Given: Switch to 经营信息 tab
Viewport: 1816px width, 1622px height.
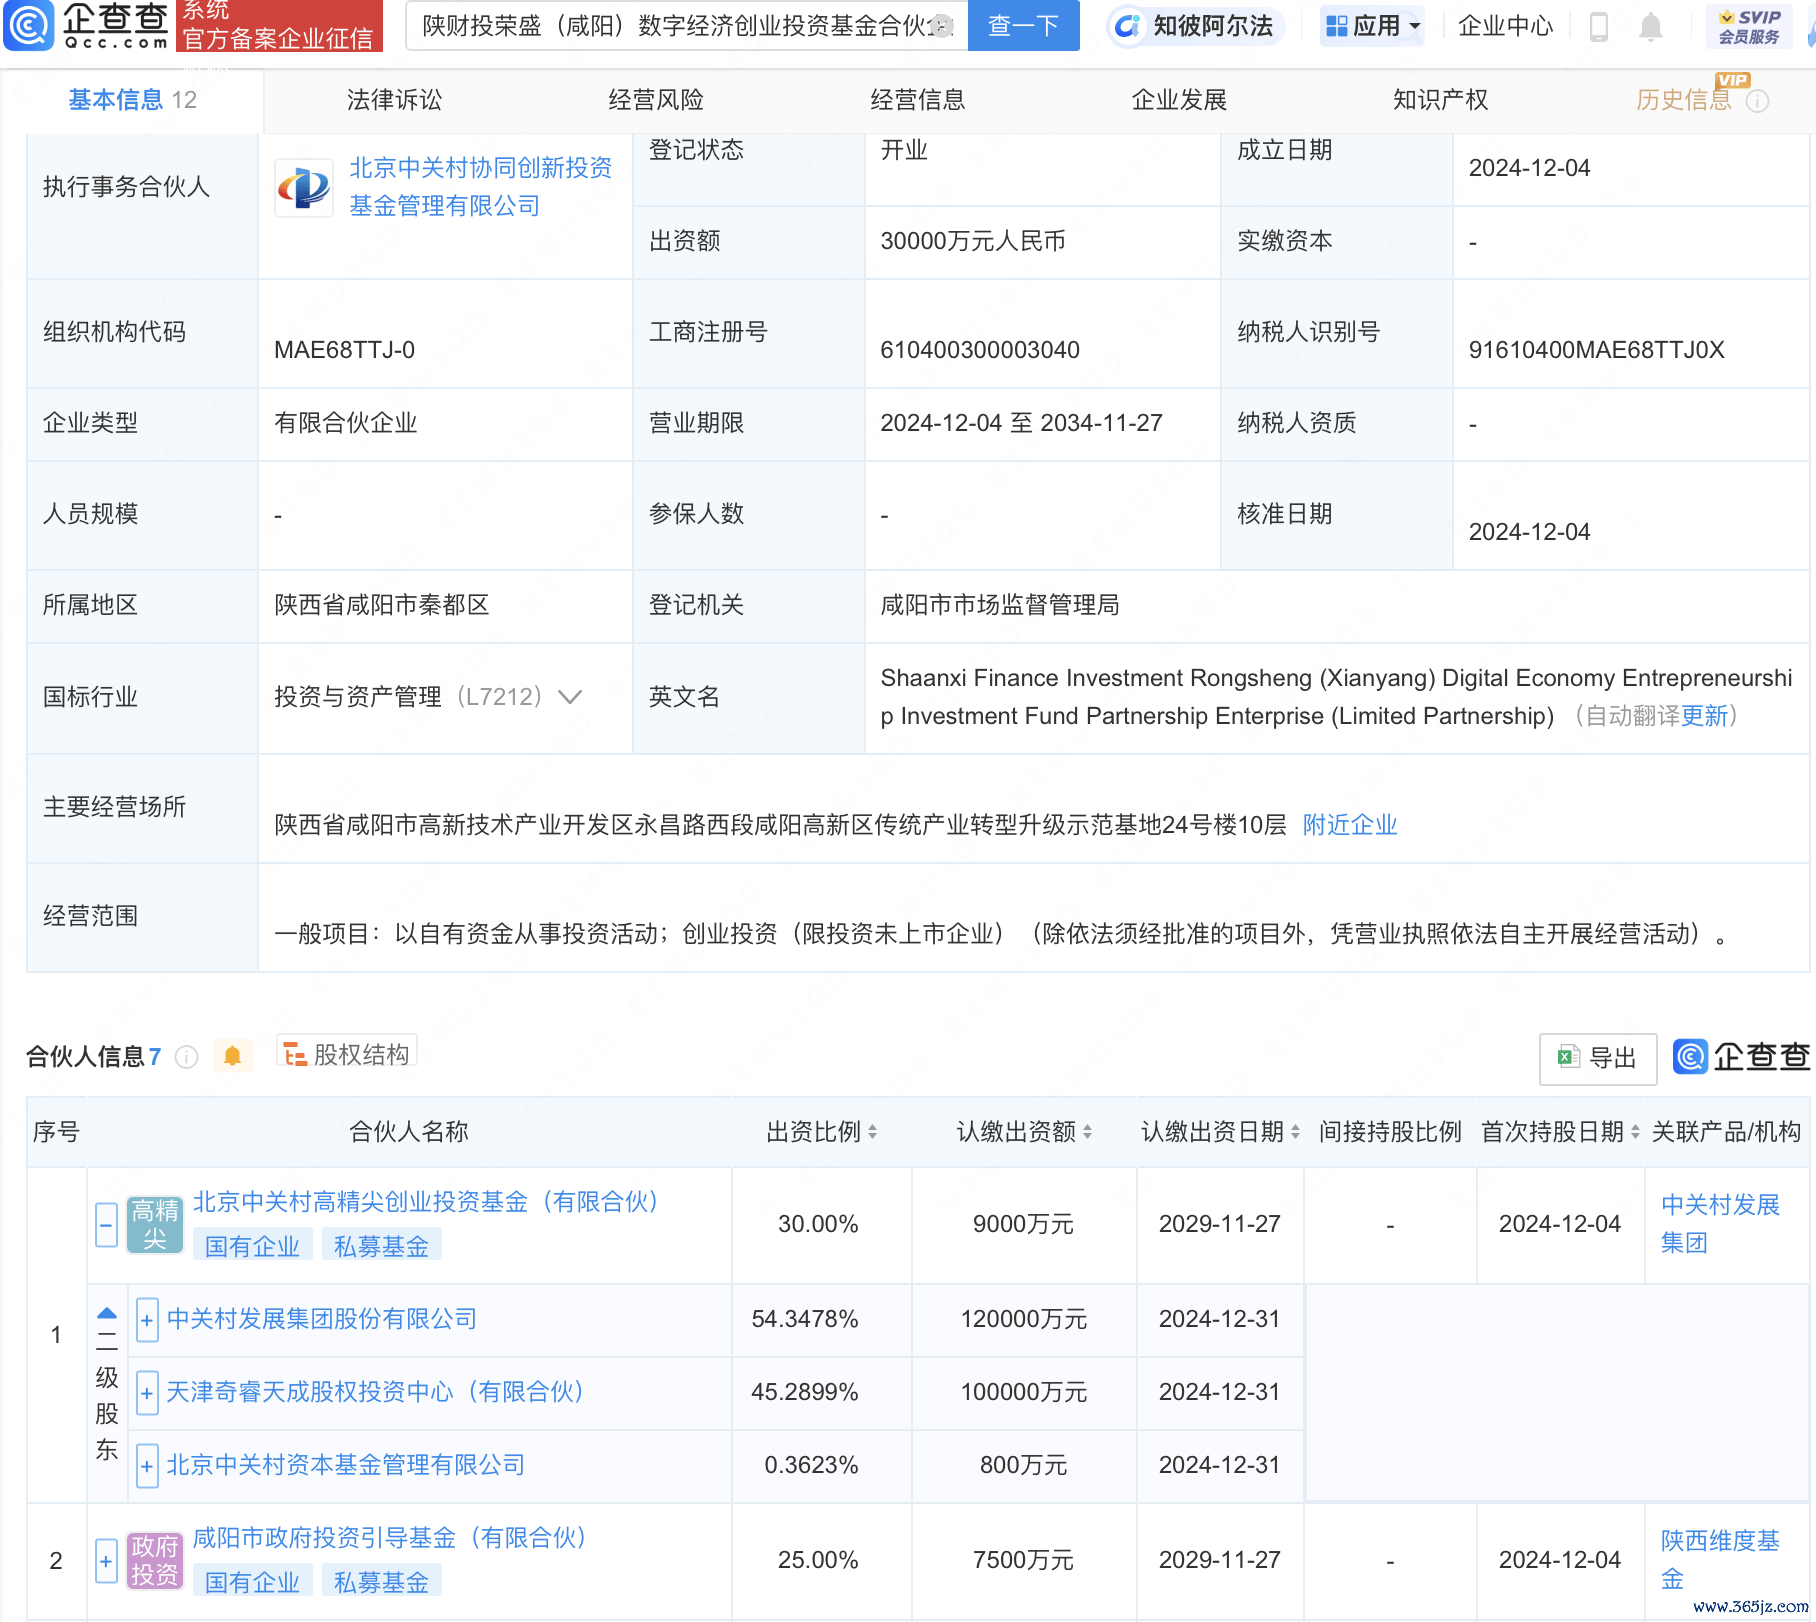Looking at the screenshot, I should point(918,100).
